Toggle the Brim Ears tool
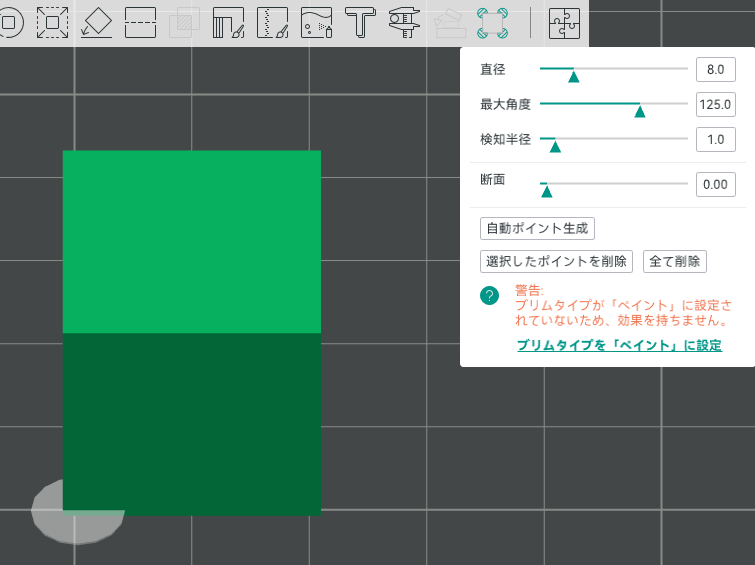 (x=492, y=22)
